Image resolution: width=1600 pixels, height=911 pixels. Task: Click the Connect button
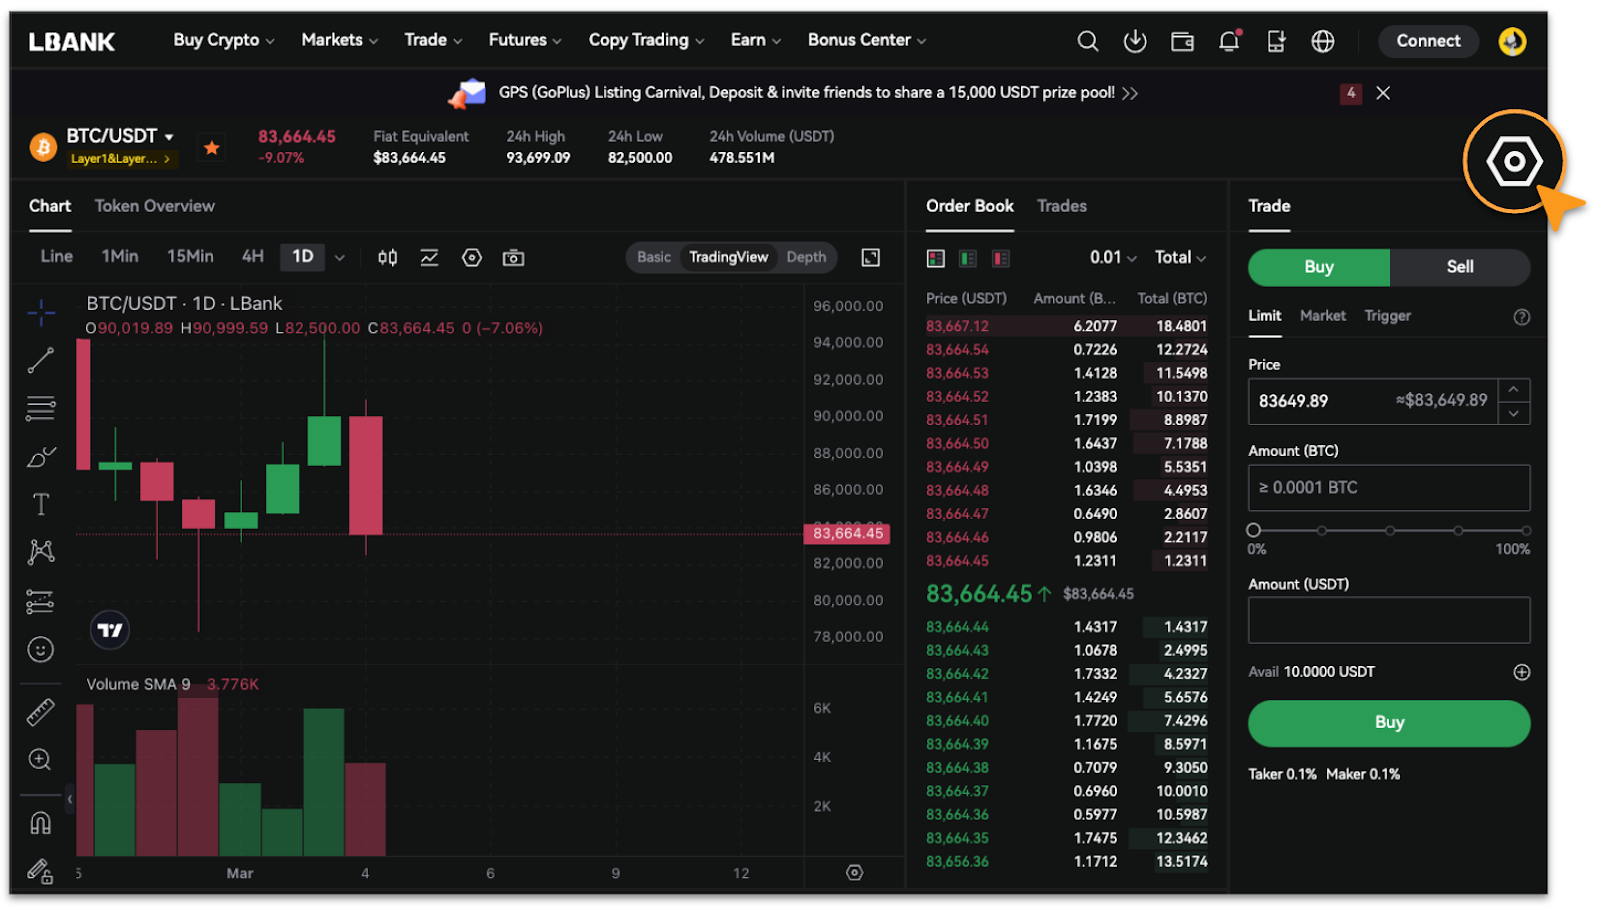click(x=1428, y=41)
